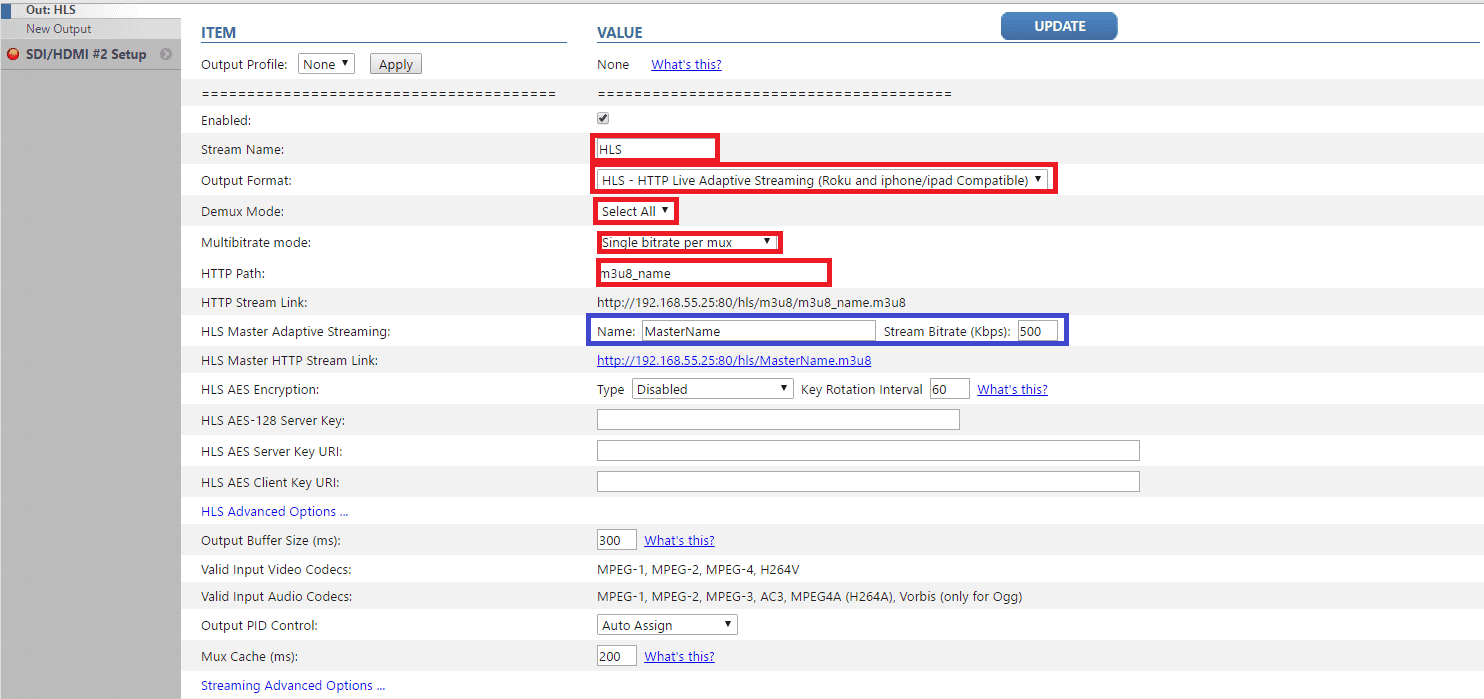Open What's this link for Key Rotation
The height and width of the screenshot is (699, 1484).
click(x=1012, y=389)
